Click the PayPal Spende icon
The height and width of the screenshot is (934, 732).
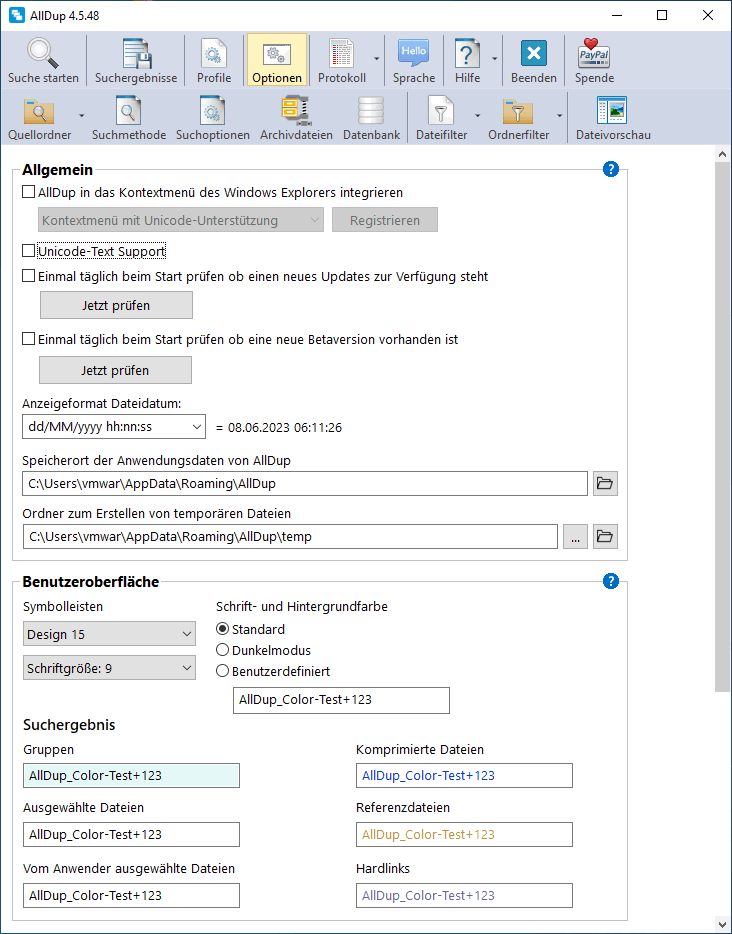(x=594, y=54)
